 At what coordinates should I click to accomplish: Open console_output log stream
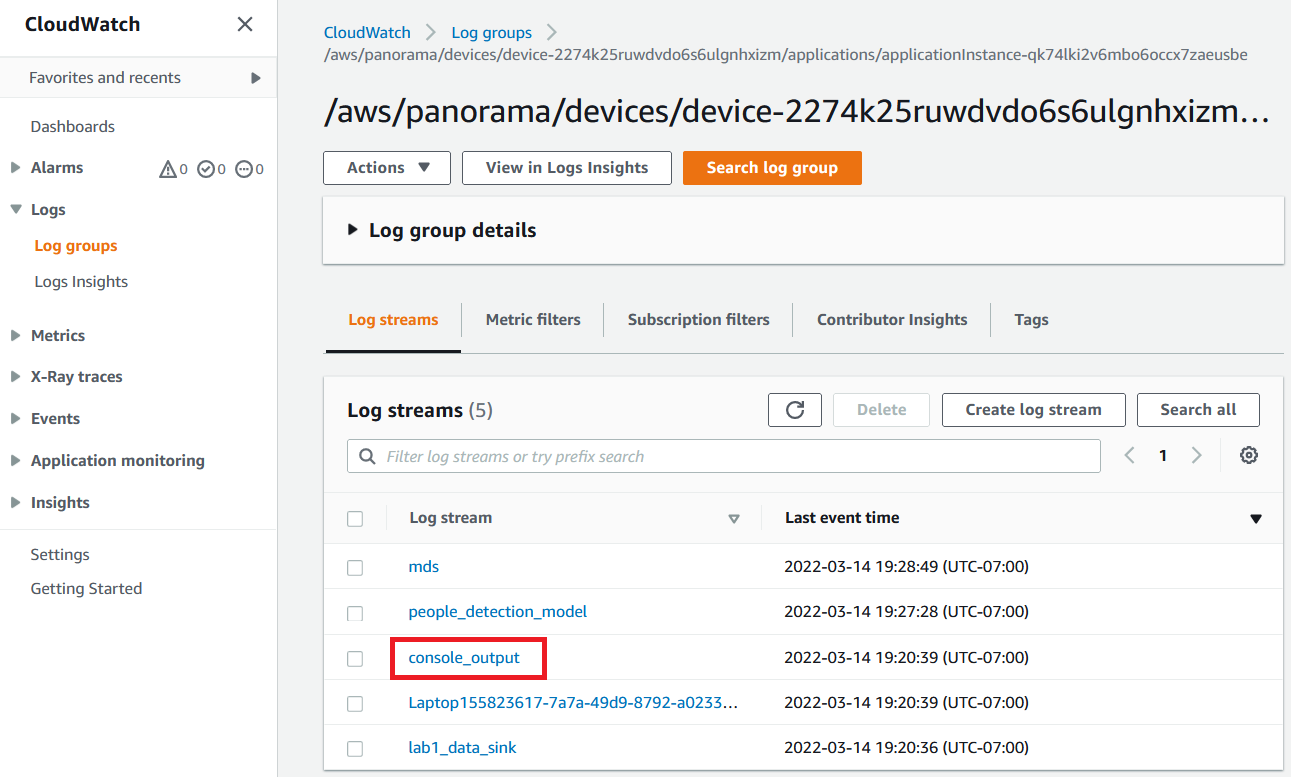pyautogui.click(x=464, y=658)
